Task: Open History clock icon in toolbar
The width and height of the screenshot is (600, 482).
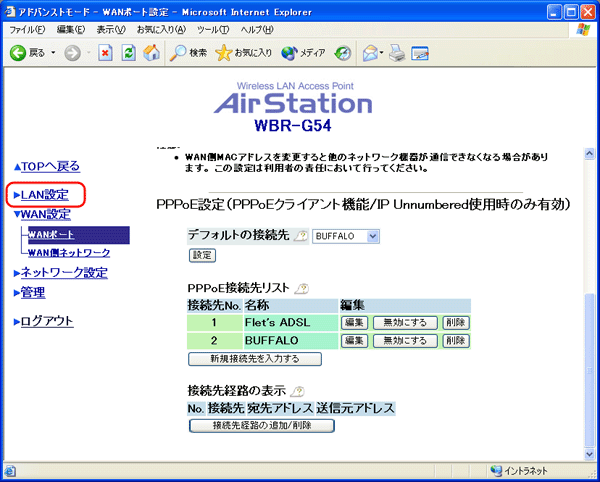Action: tap(342, 54)
